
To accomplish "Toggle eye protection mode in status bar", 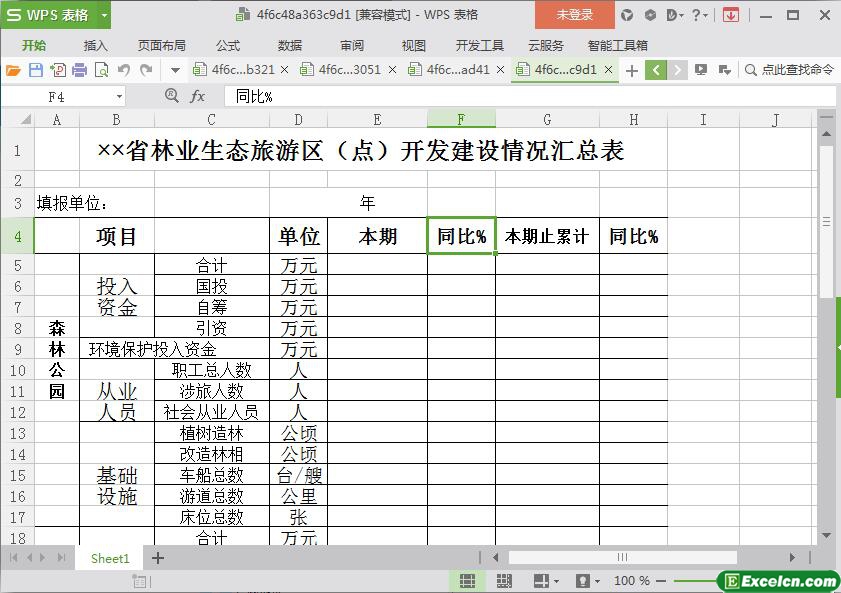I will point(582,581).
